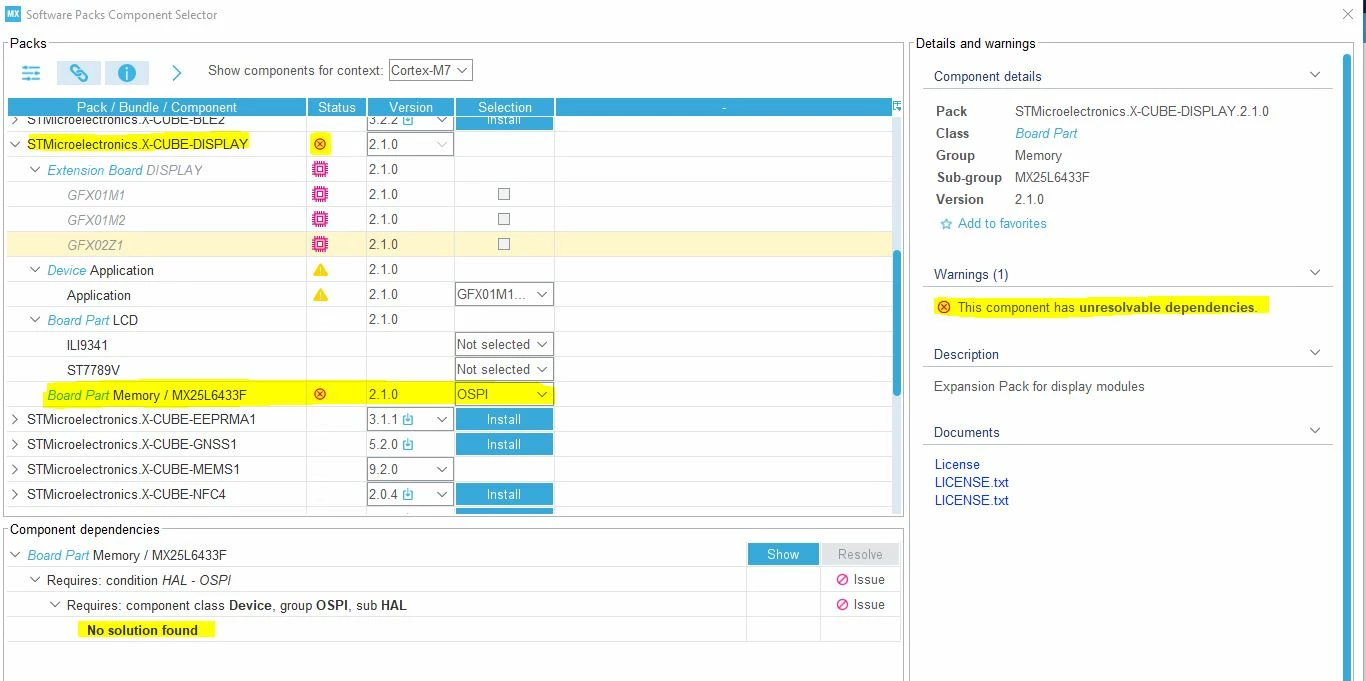Open the filter settings sliders icon
Screen dimensions: 1366x681
tap(31, 72)
